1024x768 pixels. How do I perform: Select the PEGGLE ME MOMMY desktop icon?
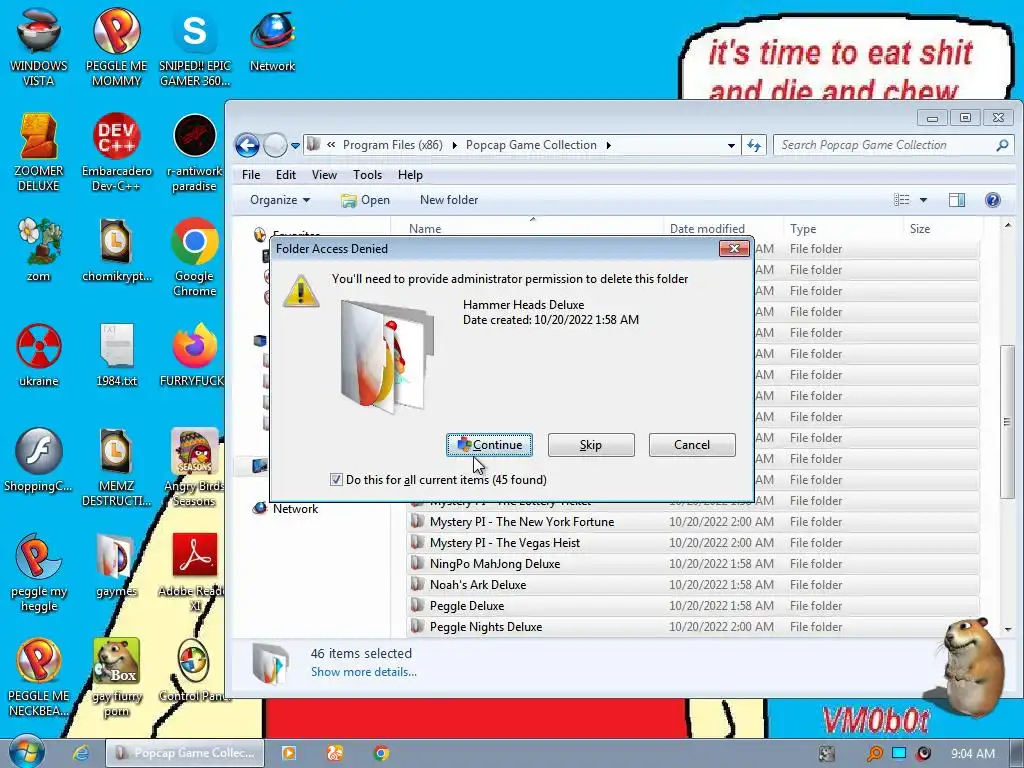pyautogui.click(x=116, y=47)
